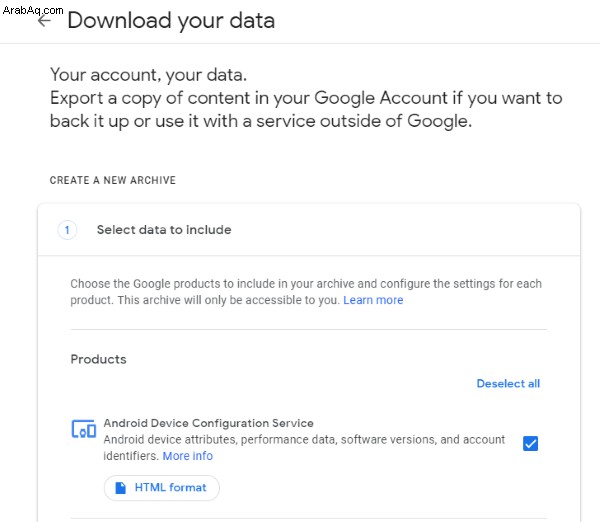Click the ArabAq.com watermark text
Image resolution: width=600 pixels, height=522 pixels.
33,10
